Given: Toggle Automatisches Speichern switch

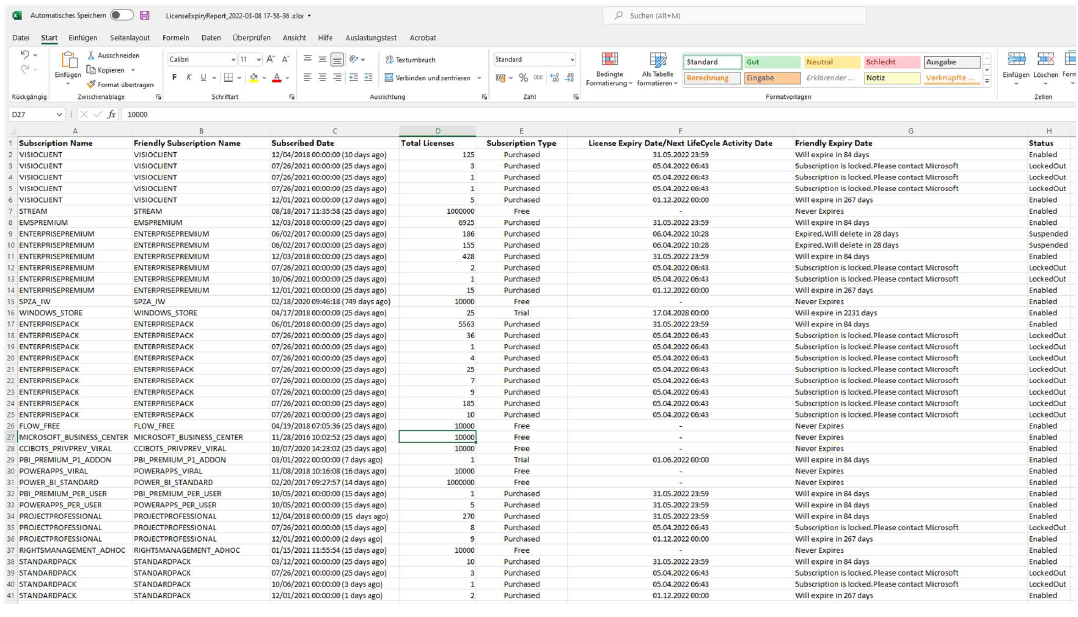Looking at the screenshot, I should pyautogui.click(x=122, y=15).
